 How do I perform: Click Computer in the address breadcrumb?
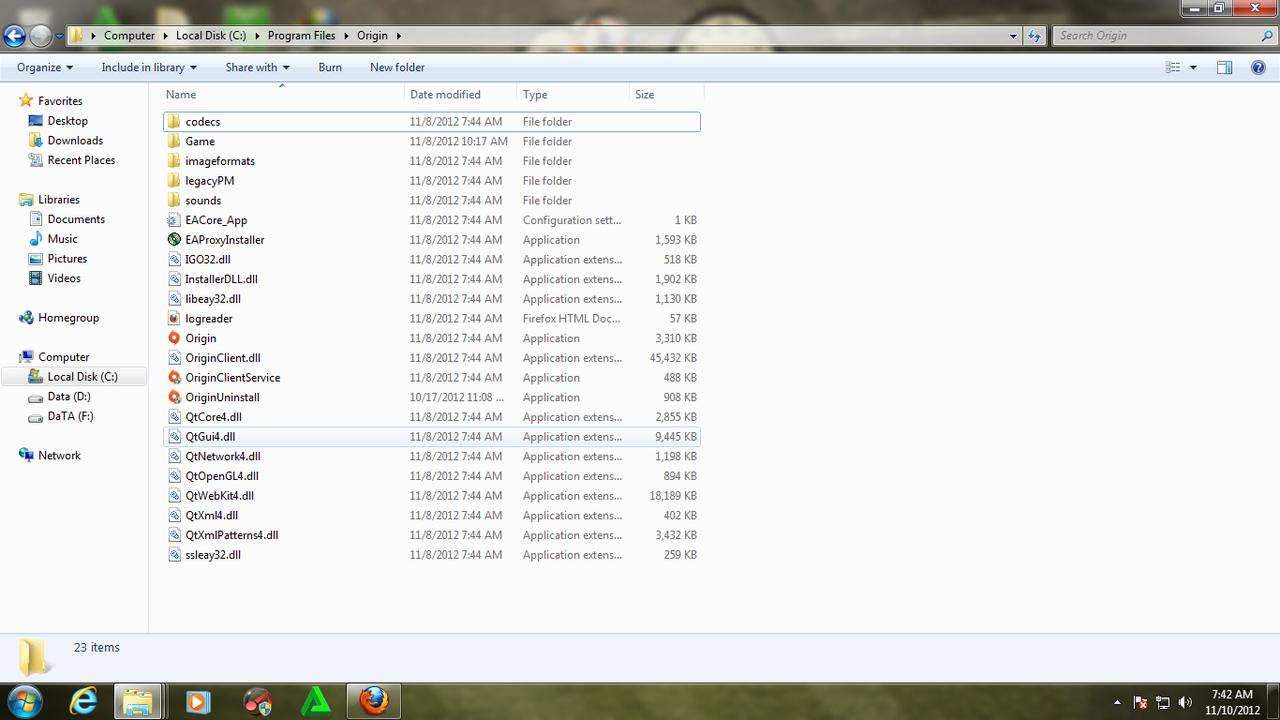click(130, 36)
